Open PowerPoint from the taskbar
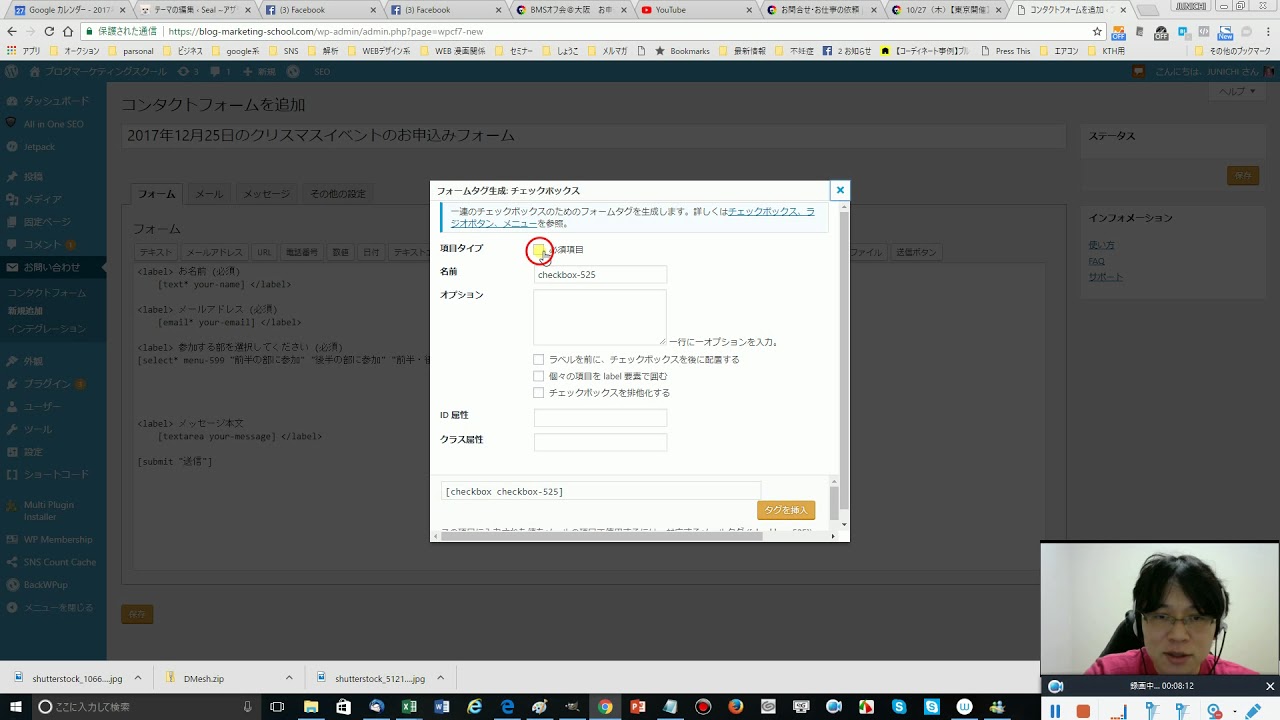The height and width of the screenshot is (720, 1280). pos(637,707)
